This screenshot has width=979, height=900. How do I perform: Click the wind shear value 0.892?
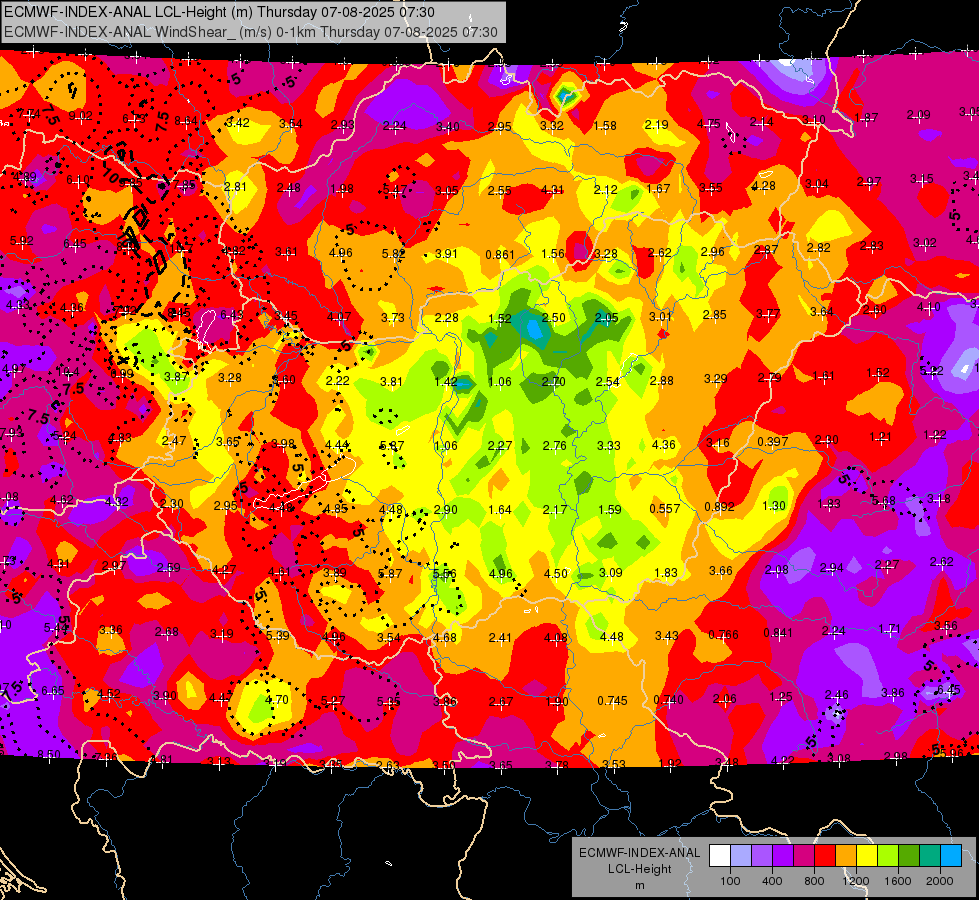tap(719, 507)
